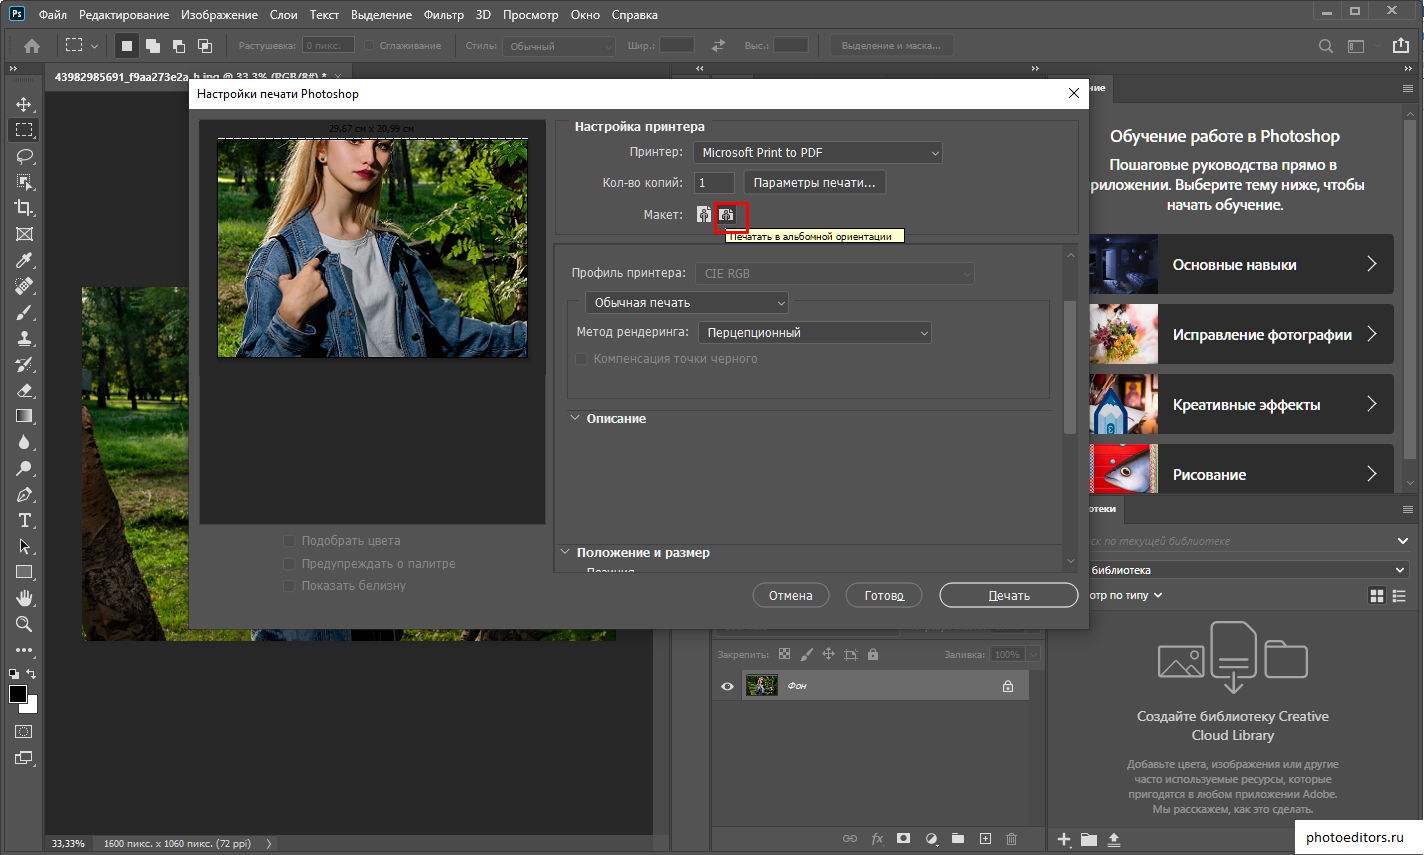Select the Path Selection tool
This screenshot has width=1424, height=855.
coord(24,546)
